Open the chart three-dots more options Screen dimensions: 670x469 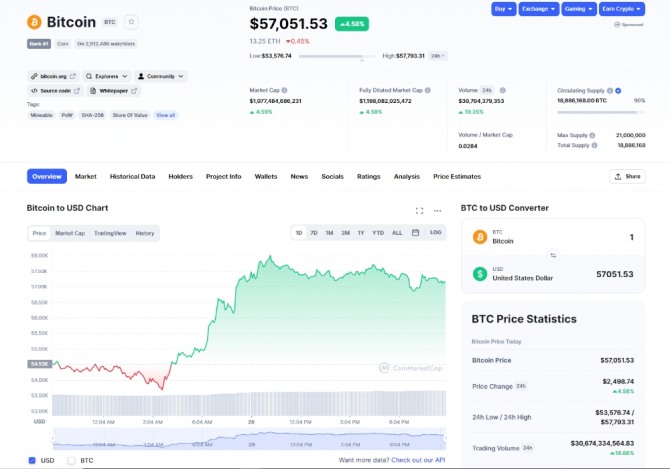tap(438, 211)
